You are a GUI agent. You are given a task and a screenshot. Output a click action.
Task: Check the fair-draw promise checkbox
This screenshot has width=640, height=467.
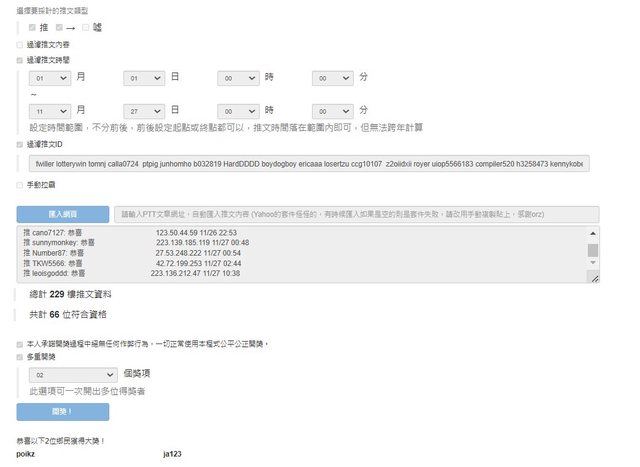pos(20,343)
